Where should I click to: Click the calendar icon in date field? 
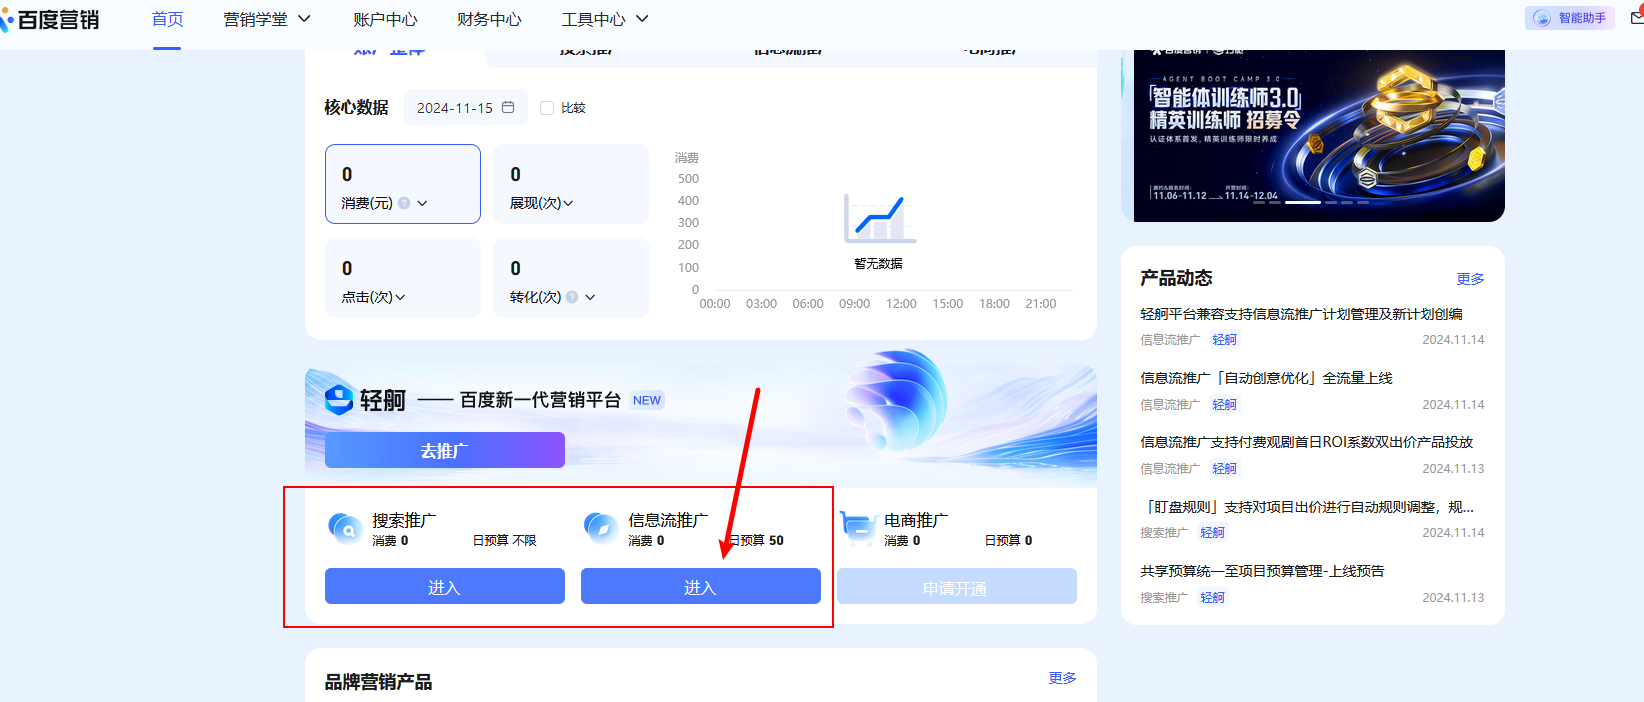tap(508, 107)
